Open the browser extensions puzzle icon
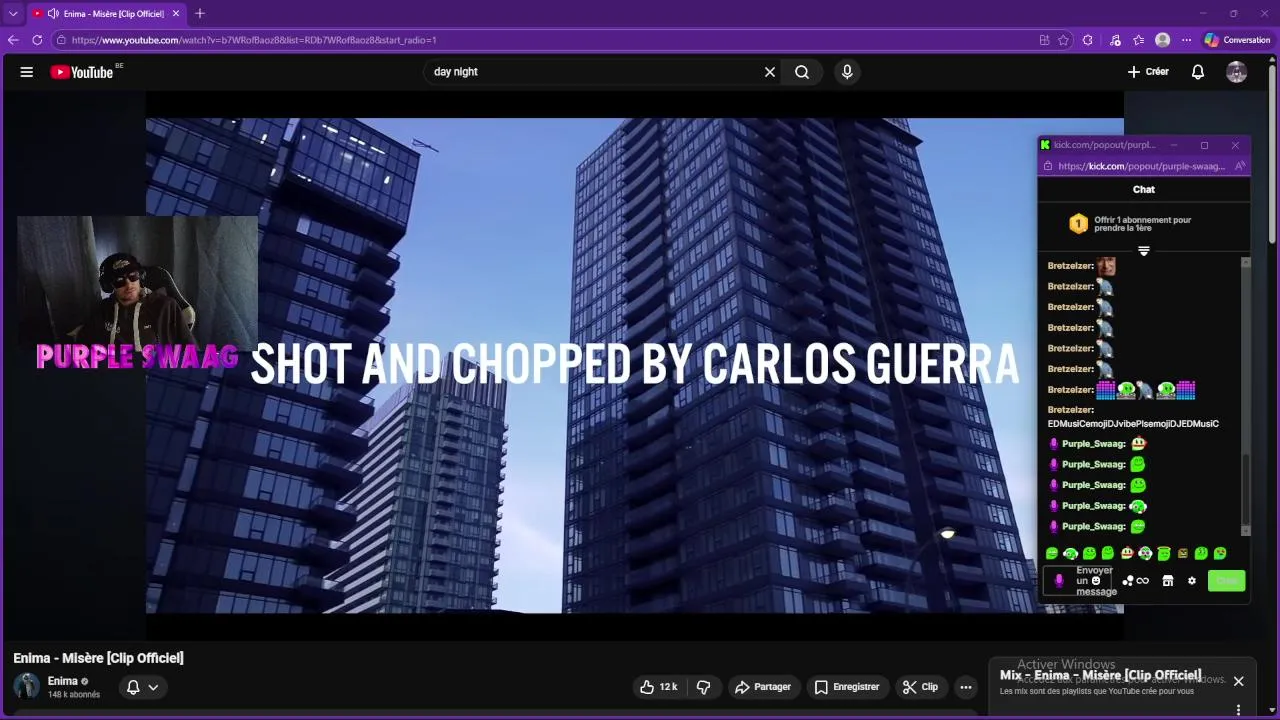 (x=1088, y=40)
